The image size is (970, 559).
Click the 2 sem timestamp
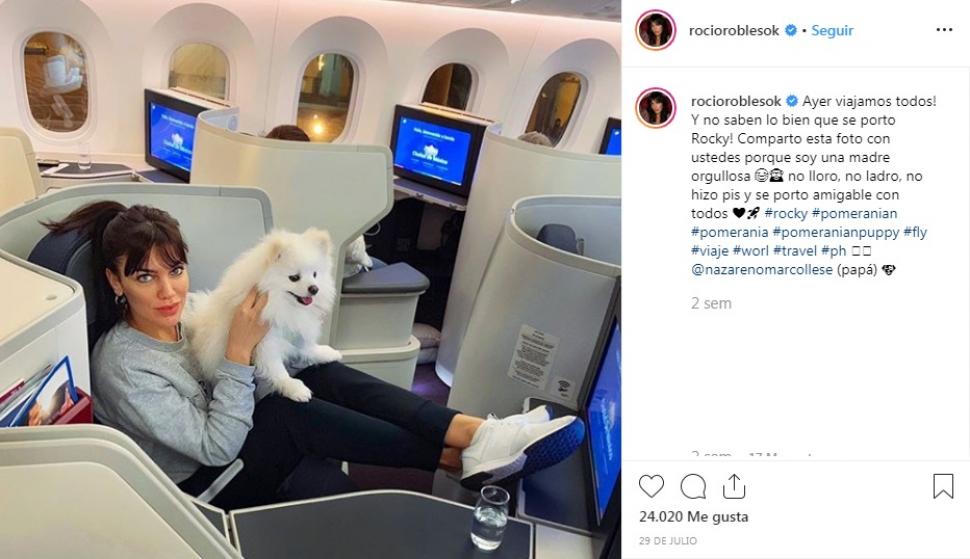pos(711,303)
